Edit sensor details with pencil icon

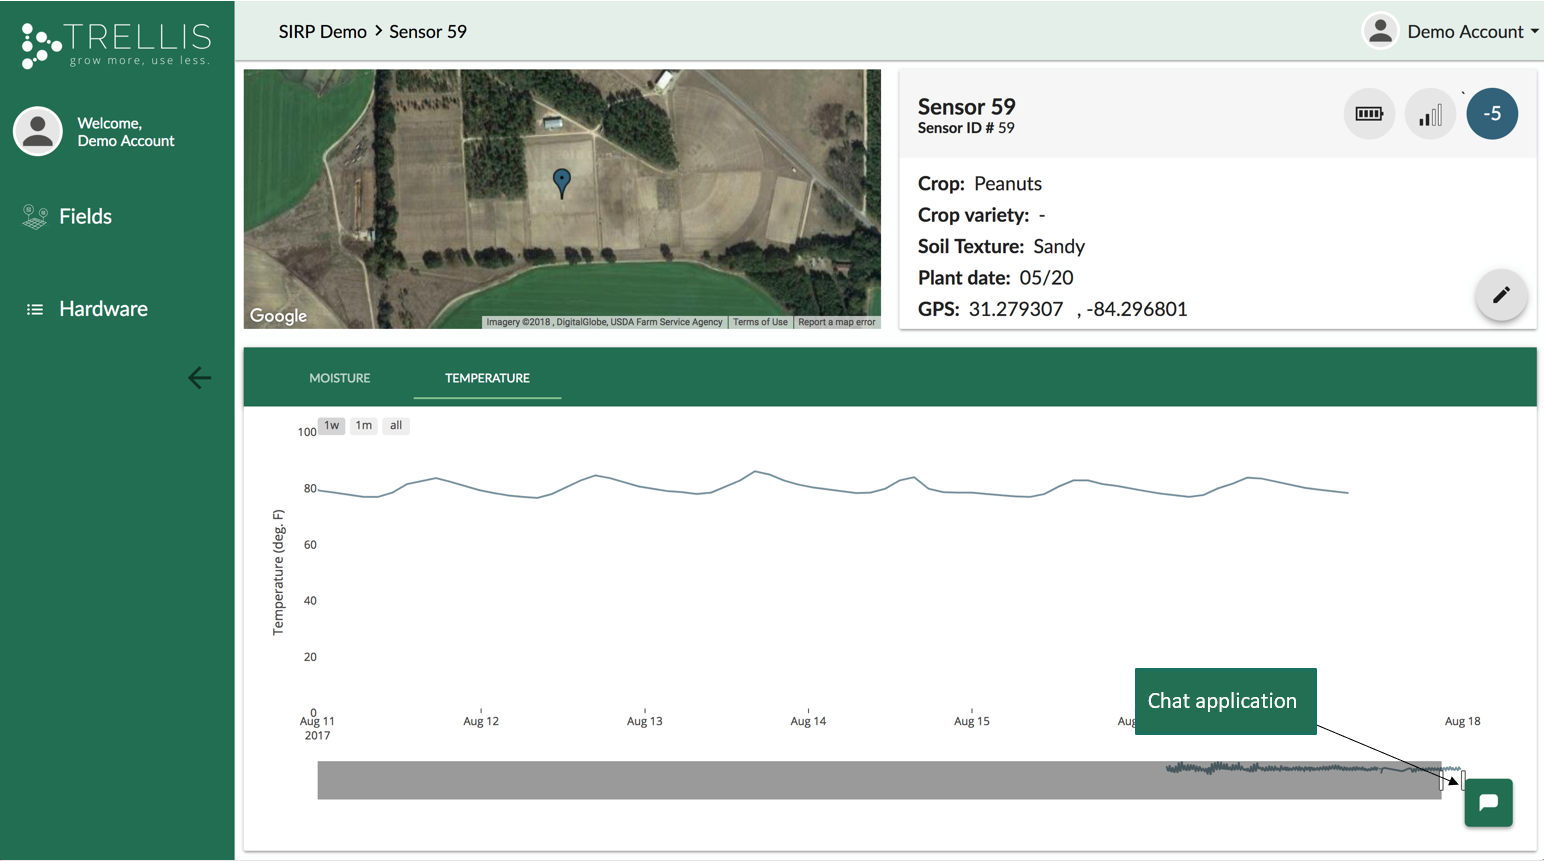click(1501, 295)
